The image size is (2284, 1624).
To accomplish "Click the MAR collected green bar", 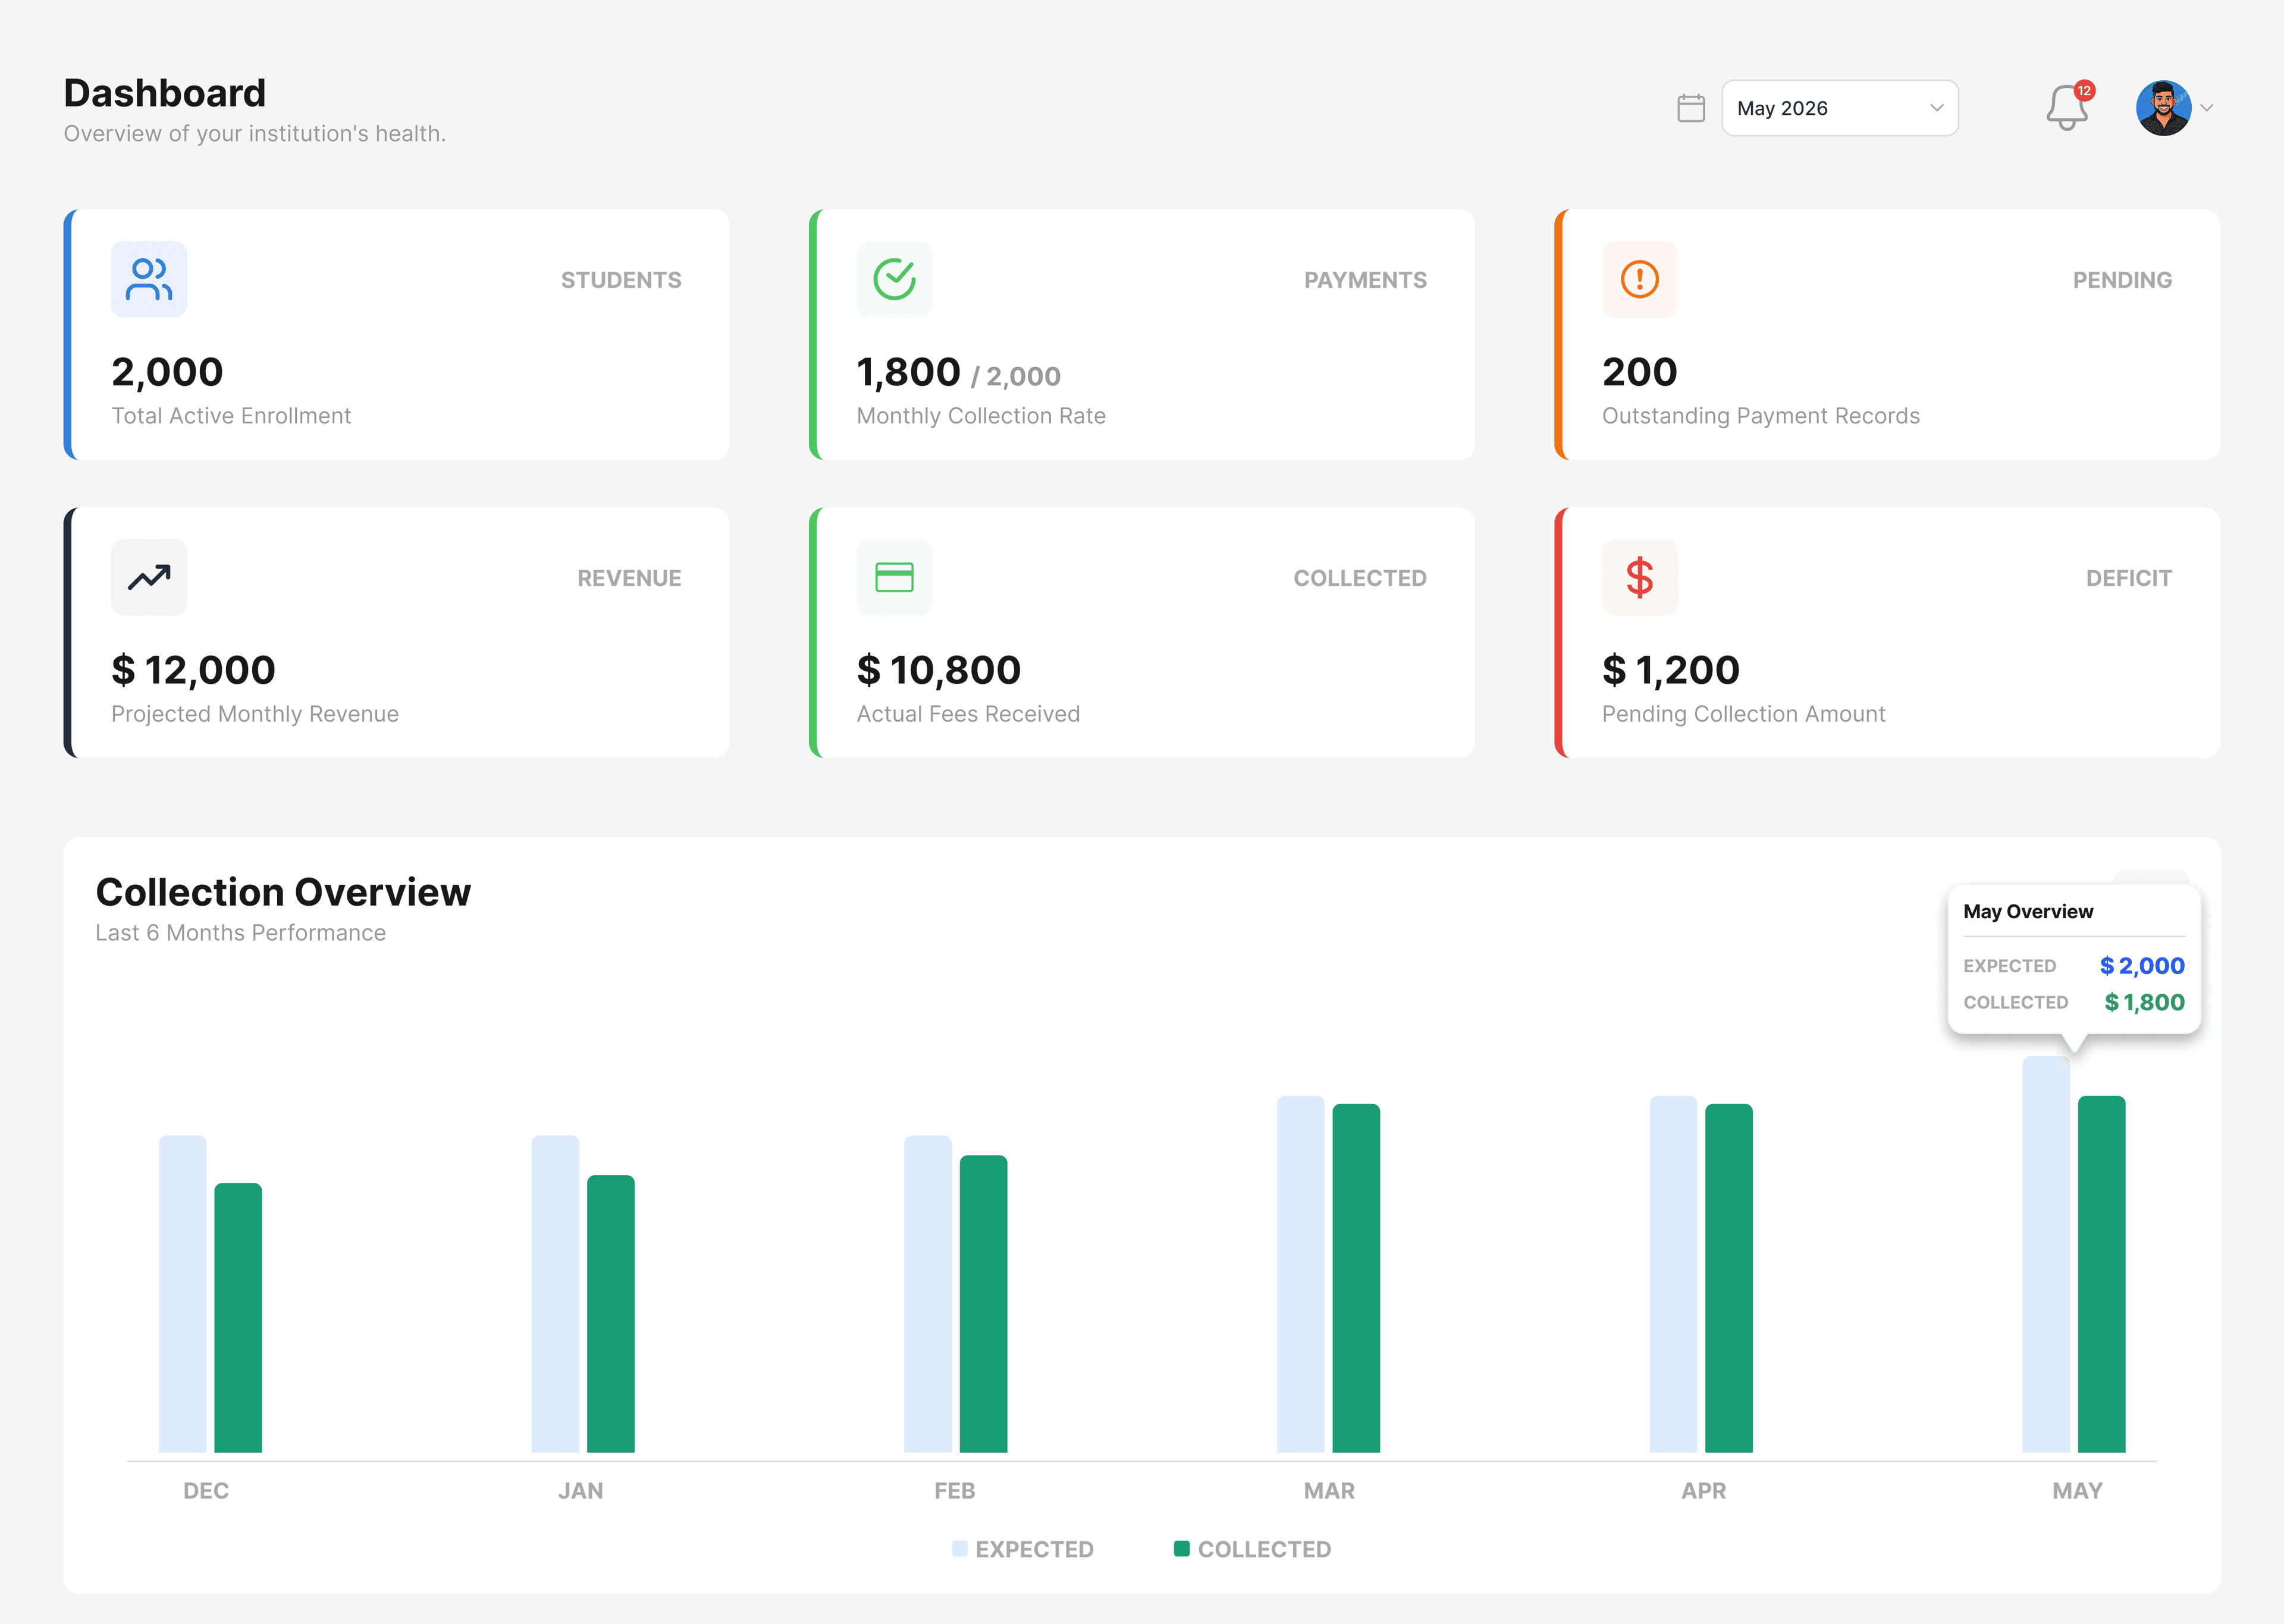I will (x=1356, y=1278).
